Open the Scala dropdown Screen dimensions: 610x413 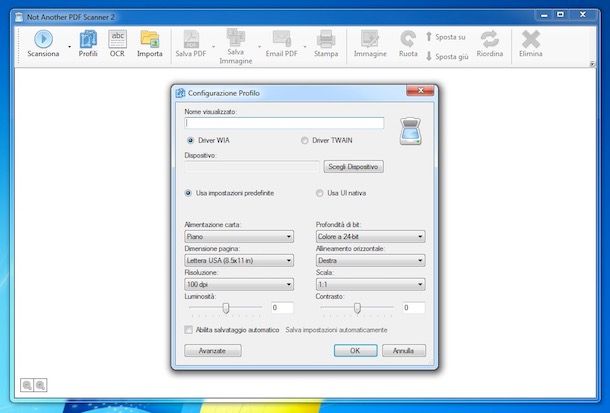click(370, 284)
